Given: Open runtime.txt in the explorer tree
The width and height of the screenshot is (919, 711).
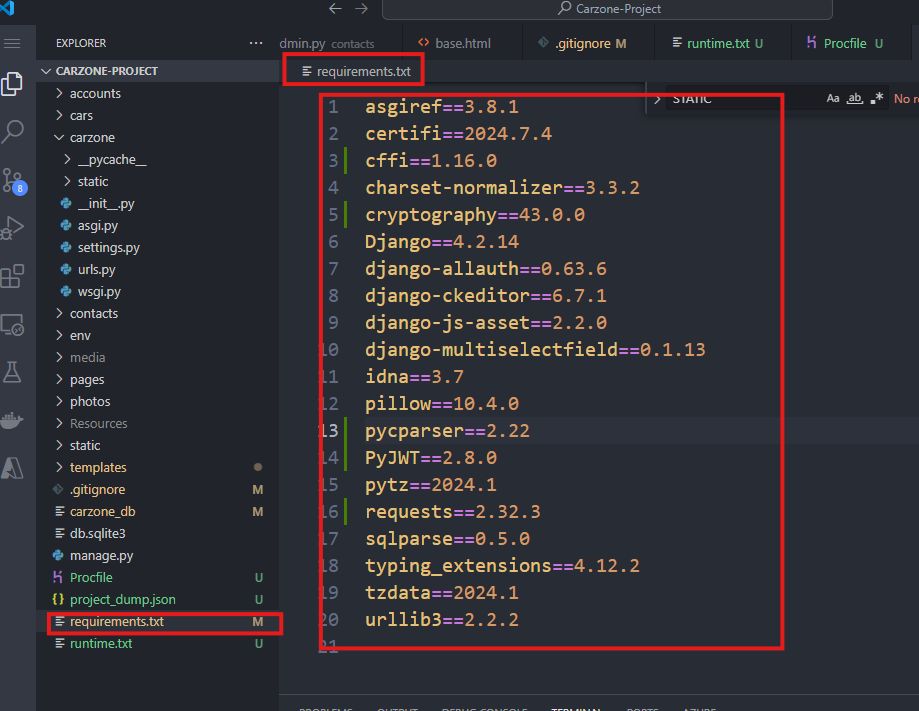Looking at the screenshot, I should (158, 644).
